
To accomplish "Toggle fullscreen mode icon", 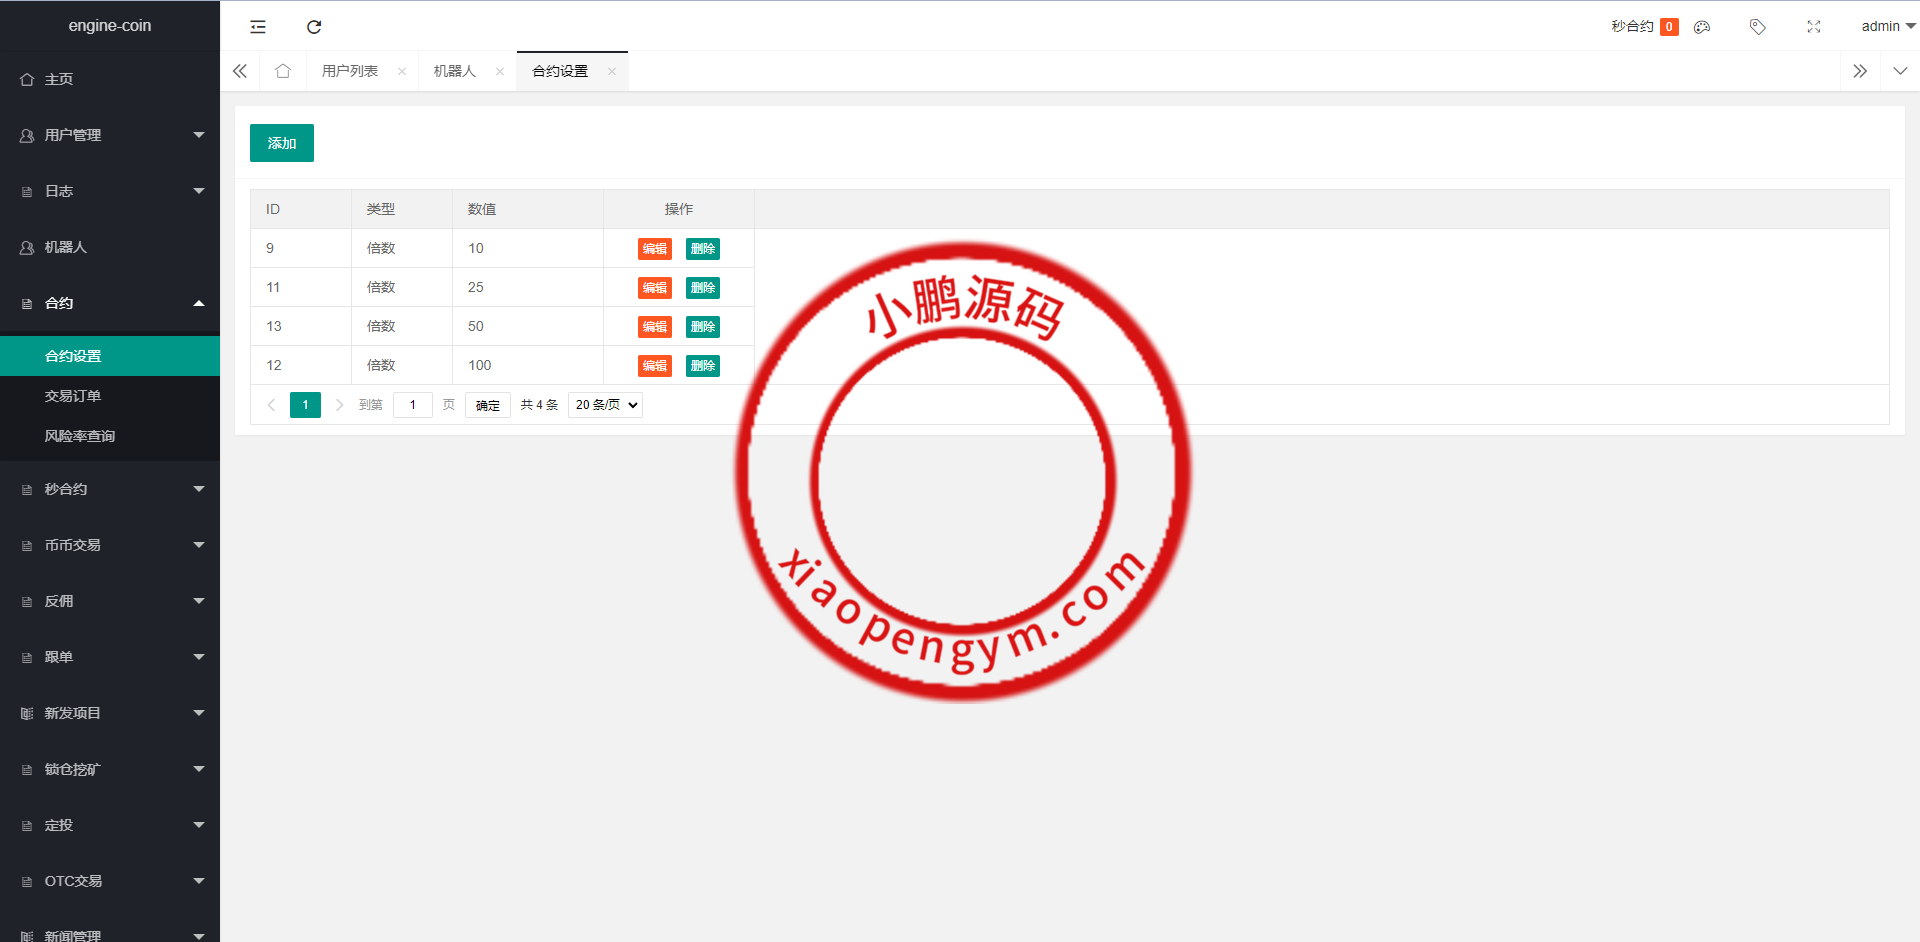I will tap(1813, 27).
